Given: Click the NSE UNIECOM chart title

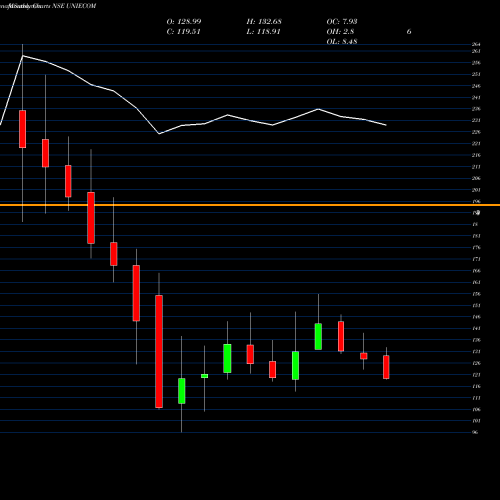Looking at the screenshot, I should coord(48,6).
